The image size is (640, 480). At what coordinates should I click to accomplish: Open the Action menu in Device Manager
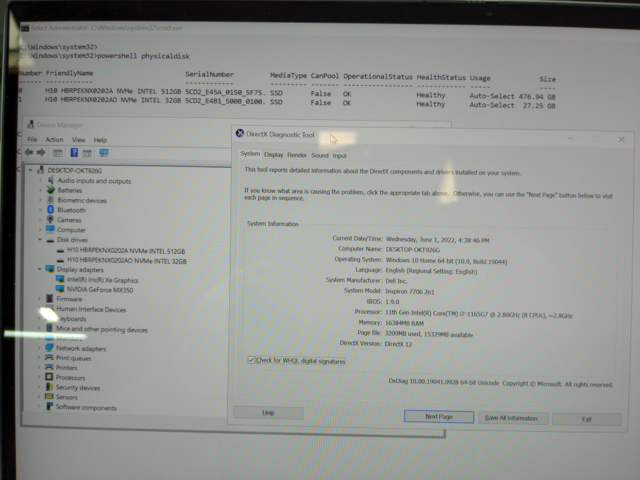[54, 140]
